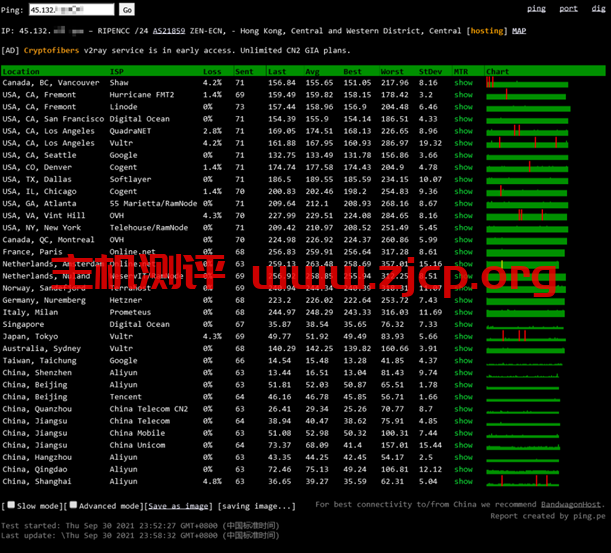This screenshot has height=553, width=611.
Task: Click the '286.97' worst latency value
Action: click(x=395, y=143)
